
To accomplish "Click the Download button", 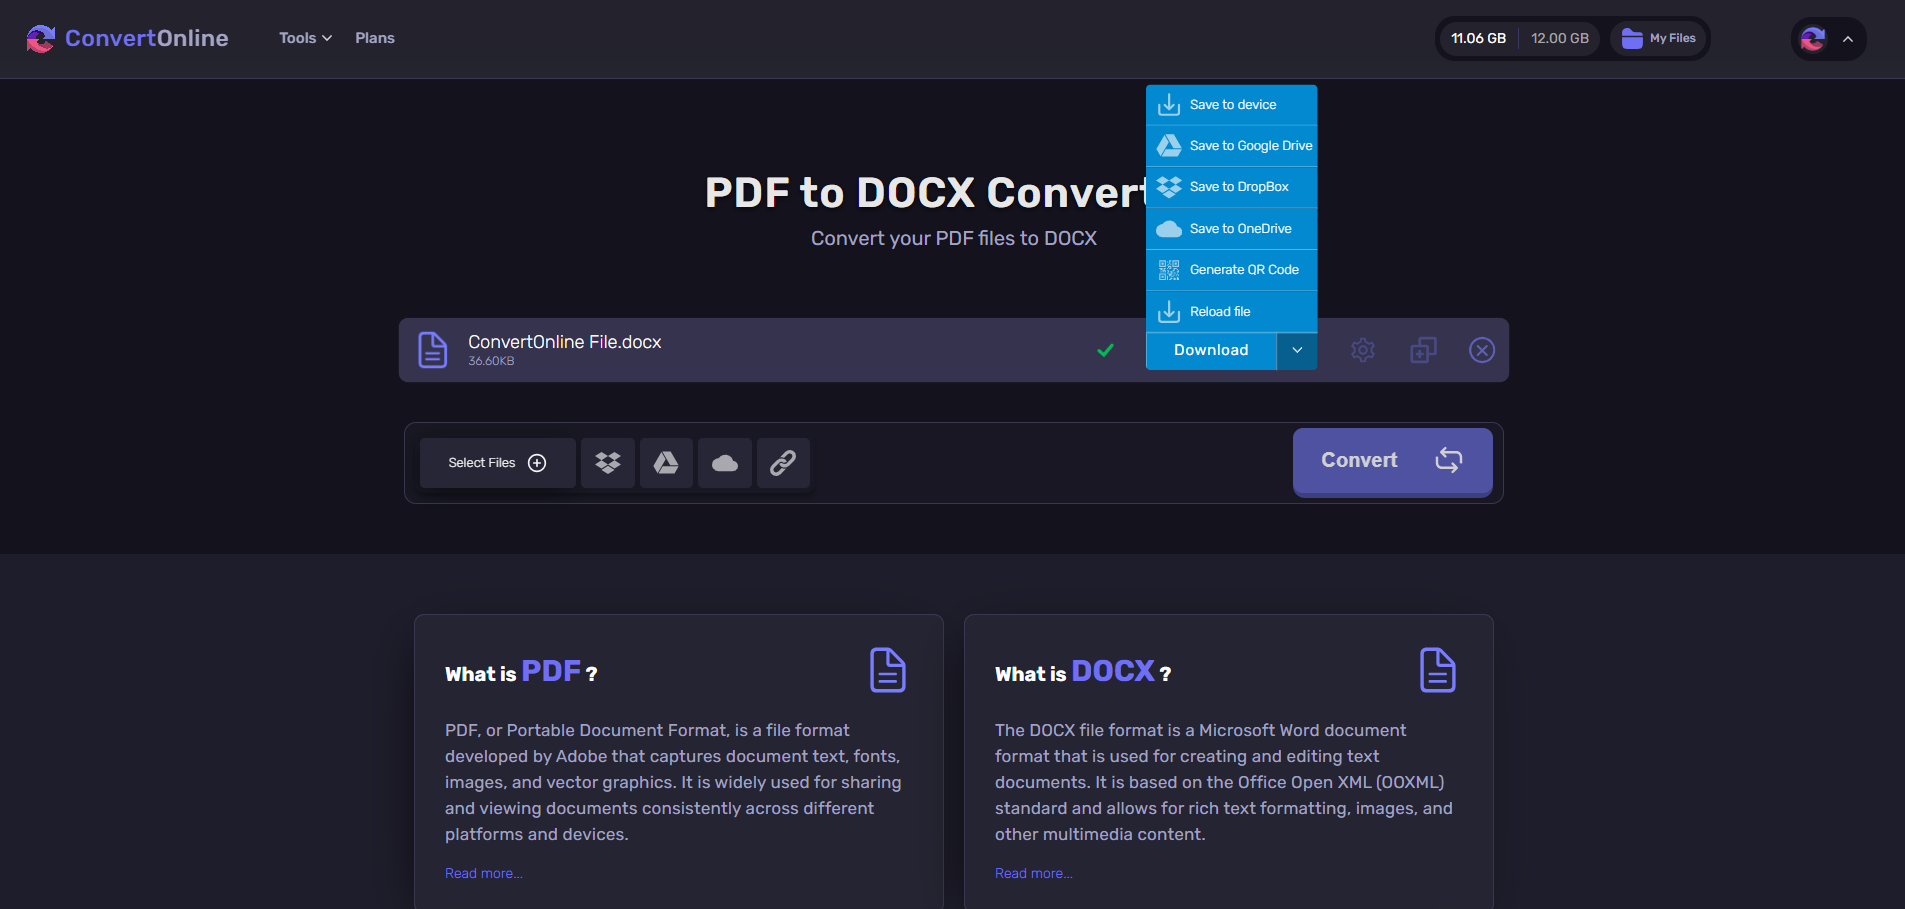I will (x=1211, y=350).
